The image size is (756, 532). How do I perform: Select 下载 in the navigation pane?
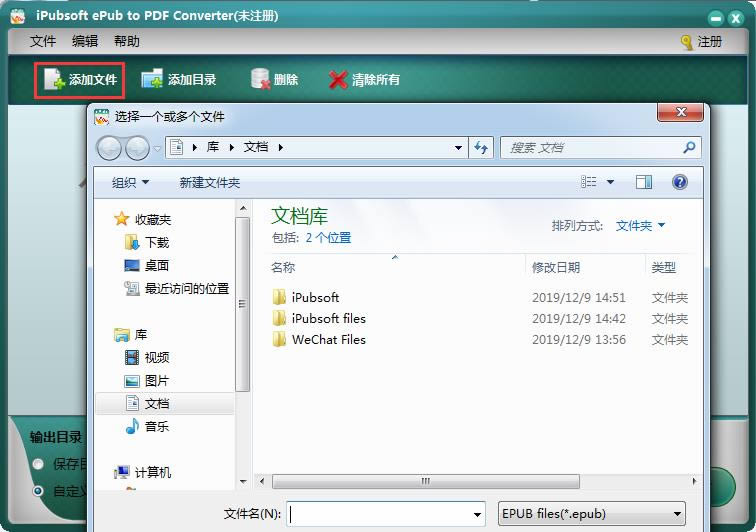pos(147,242)
